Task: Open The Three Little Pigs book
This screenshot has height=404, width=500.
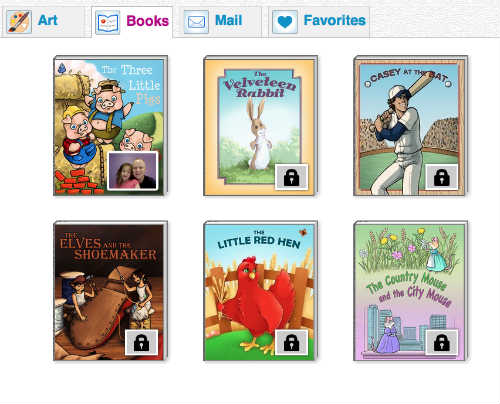Action: 110,126
